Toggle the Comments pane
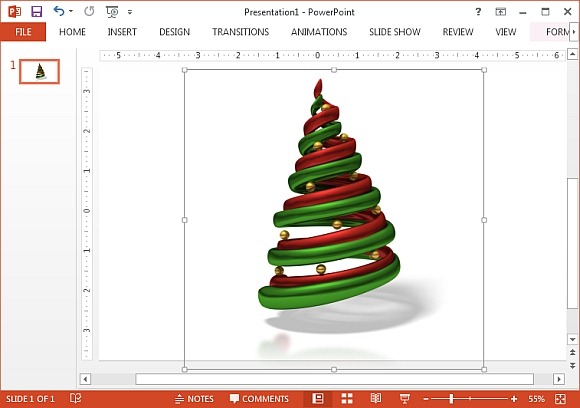The image size is (580, 408). [x=259, y=399]
